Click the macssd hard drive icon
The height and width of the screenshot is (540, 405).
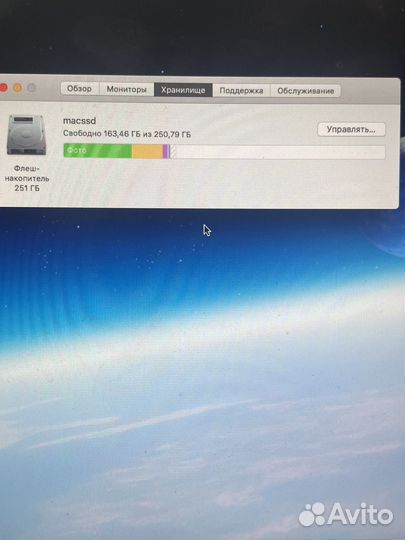(x=27, y=135)
